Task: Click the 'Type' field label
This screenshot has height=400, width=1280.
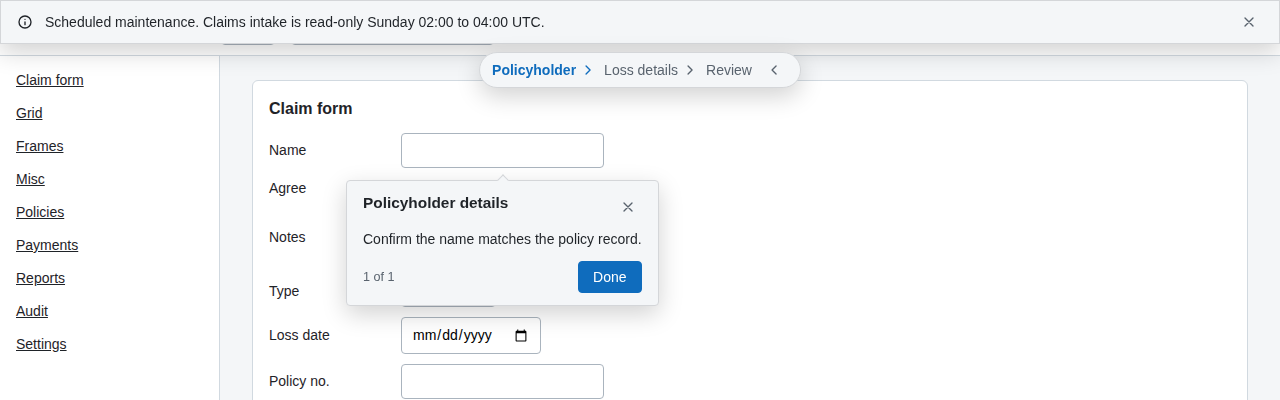Action: (x=284, y=291)
